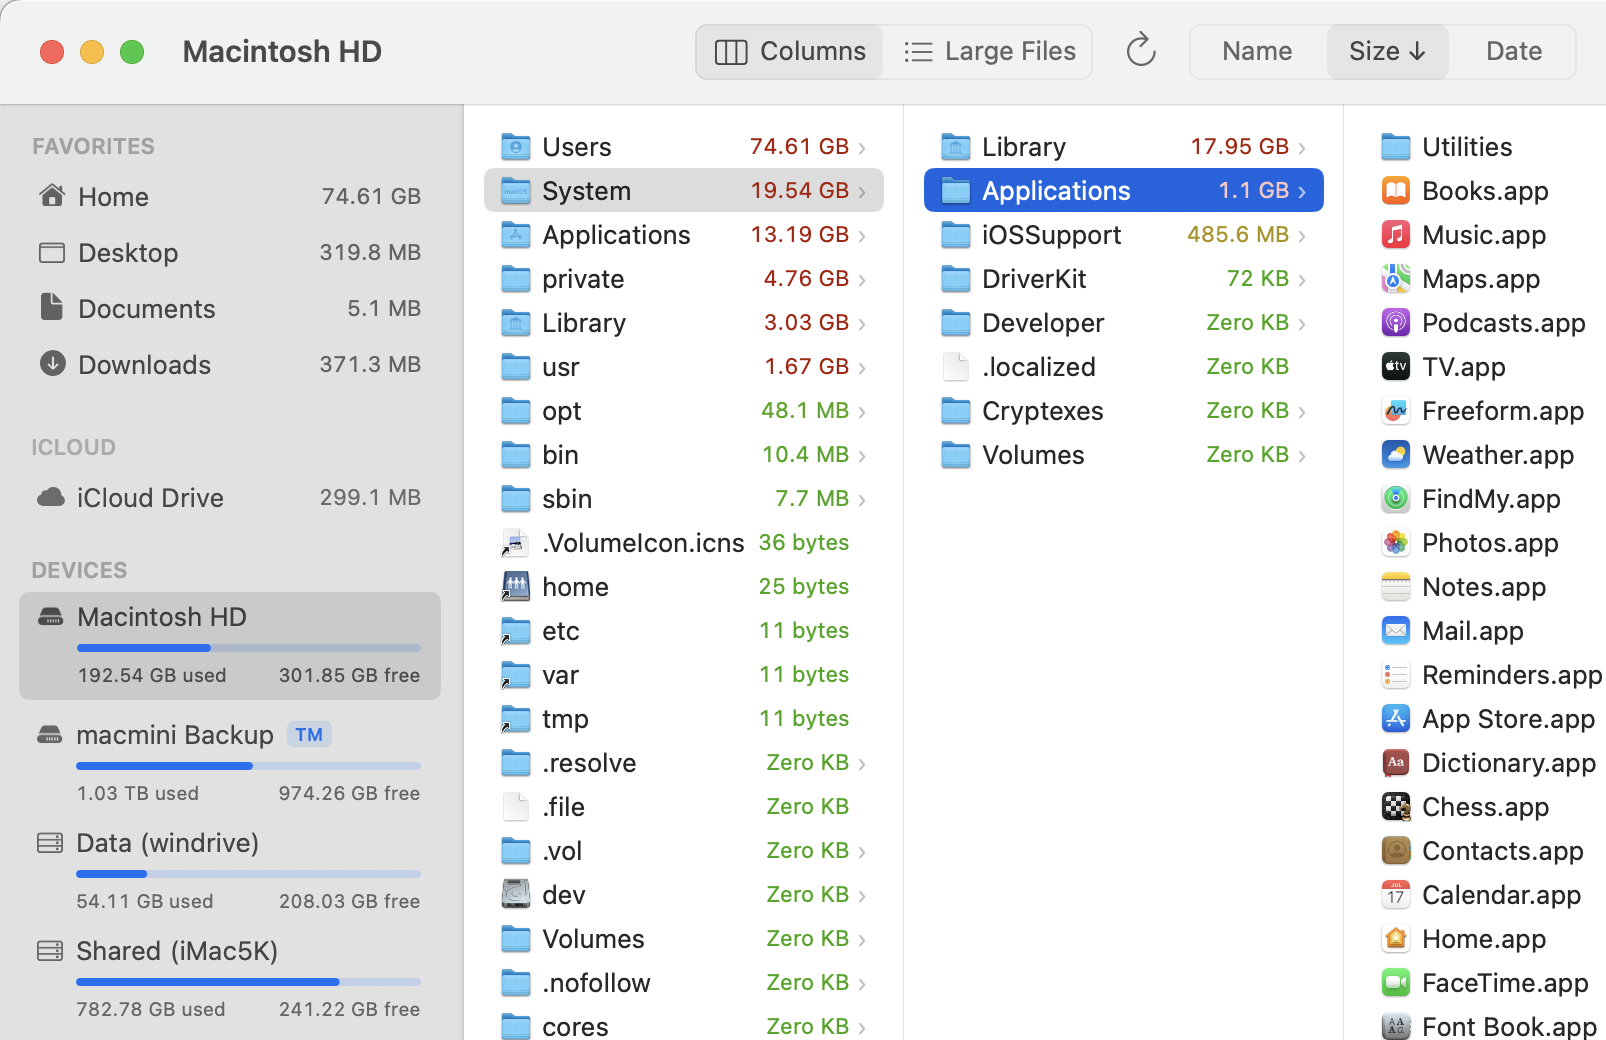Switch to Columns view
The width and height of the screenshot is (1606, 1040).
point(790,51)
